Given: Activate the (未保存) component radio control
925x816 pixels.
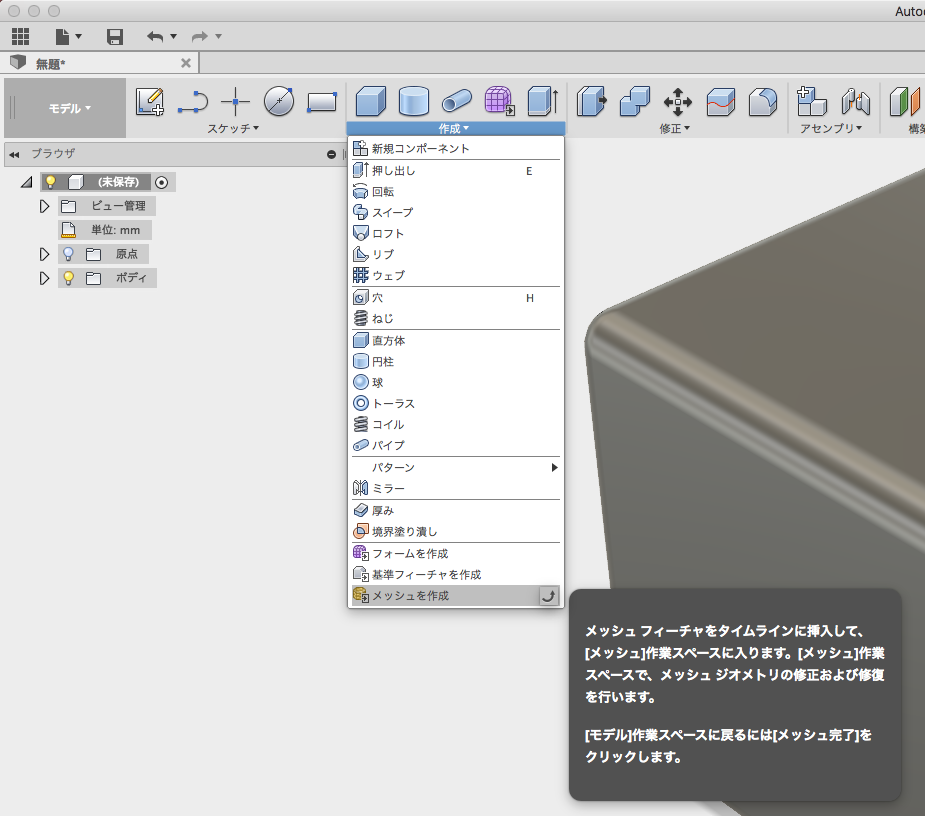Looking at the screenshot, I should 160,181.
